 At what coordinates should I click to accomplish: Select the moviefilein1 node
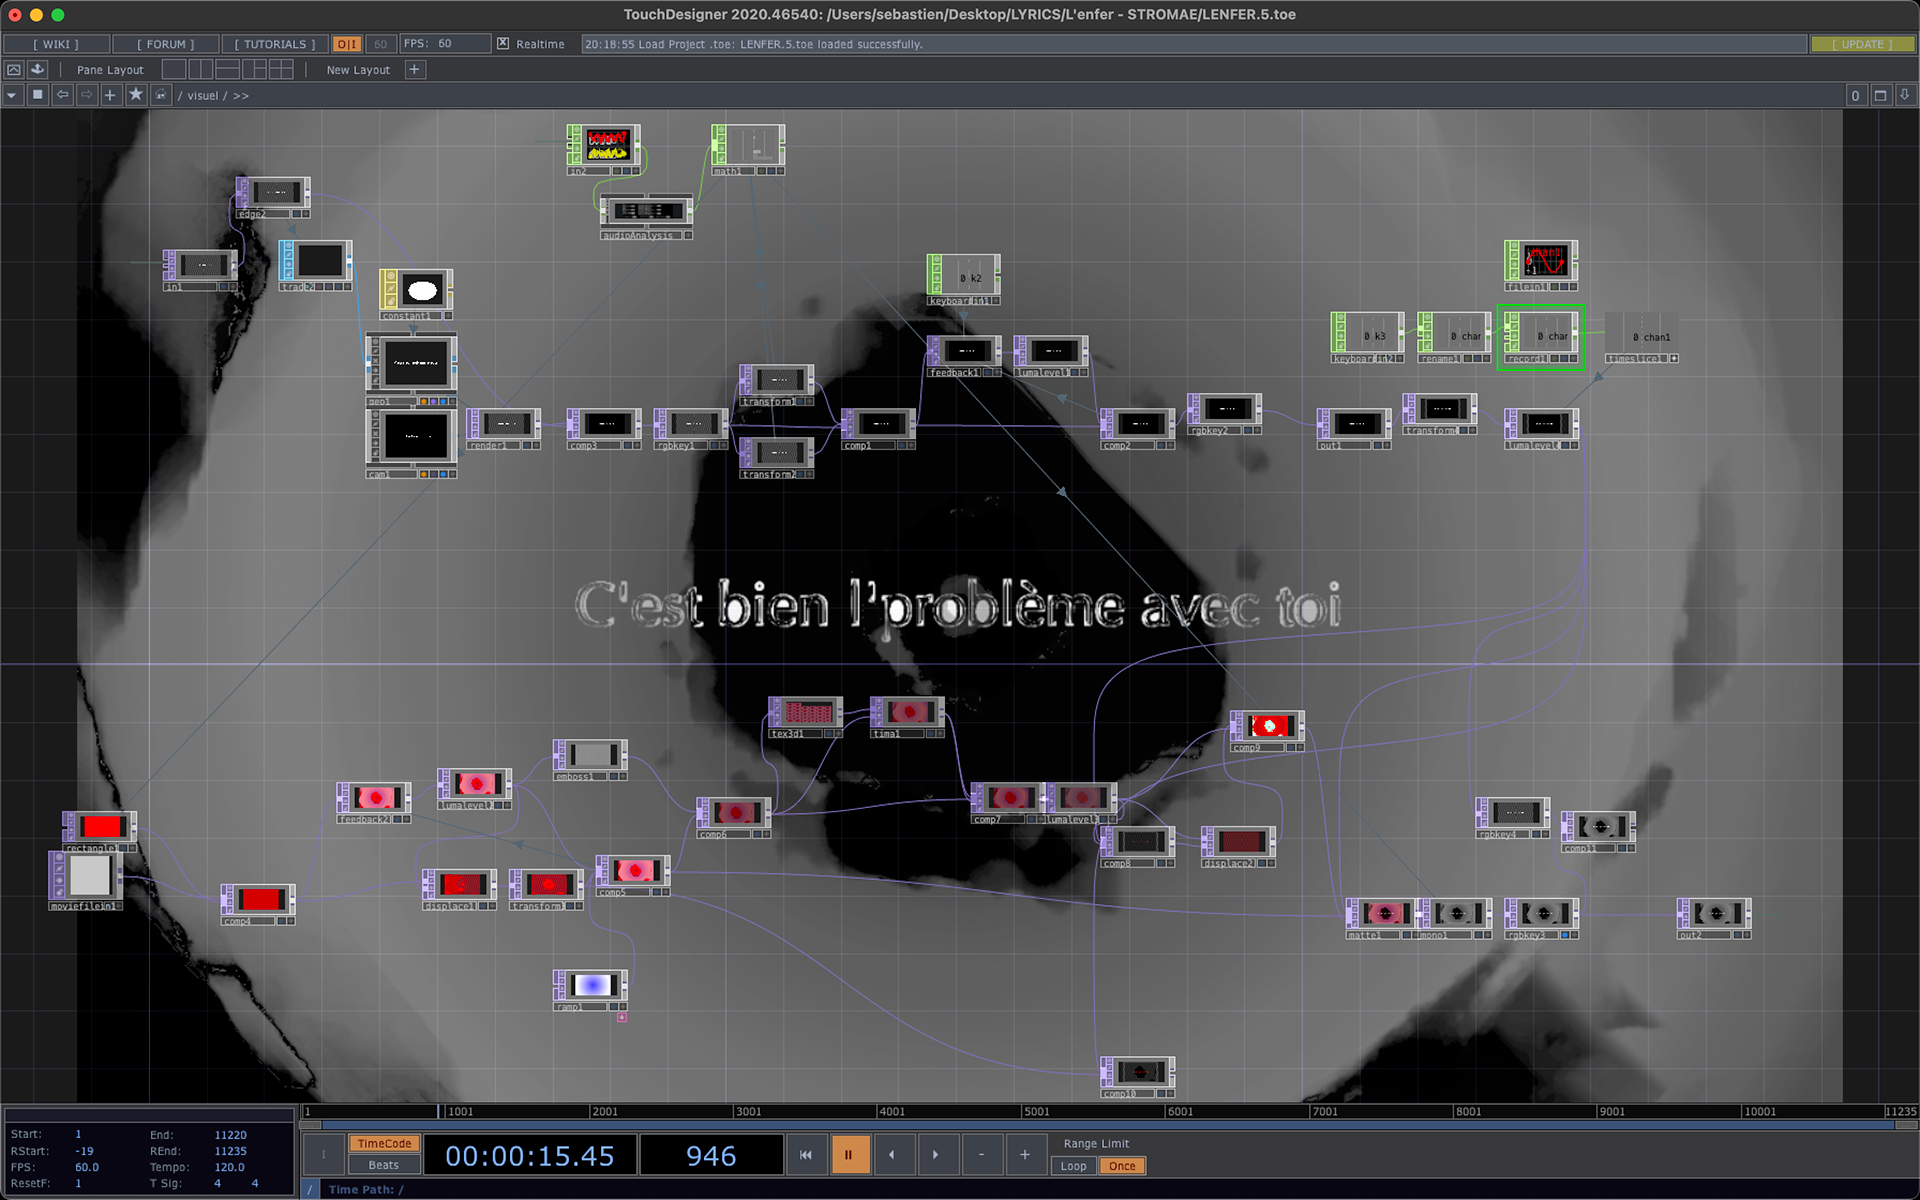pos(86,881)
